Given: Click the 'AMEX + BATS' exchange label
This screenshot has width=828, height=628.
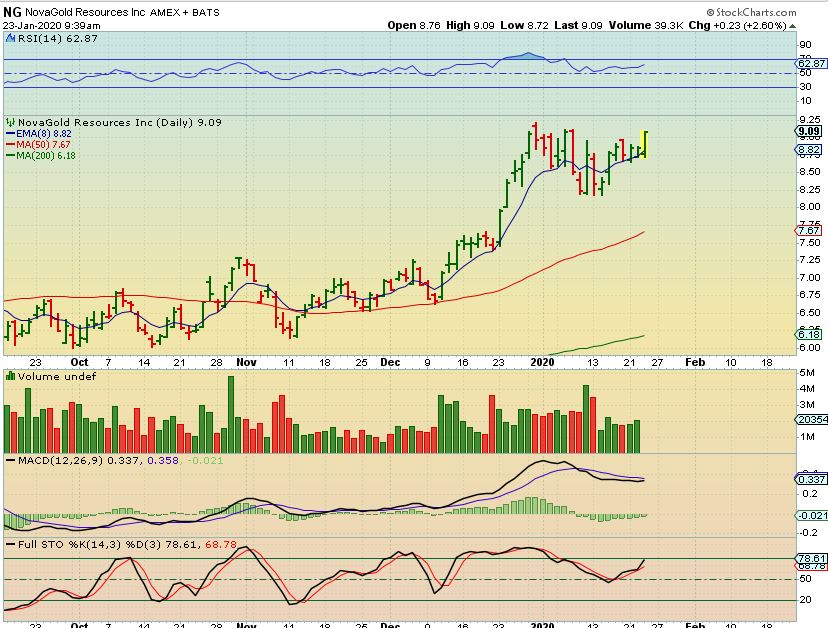Looking at the screenshot, I should coord(185,12).
